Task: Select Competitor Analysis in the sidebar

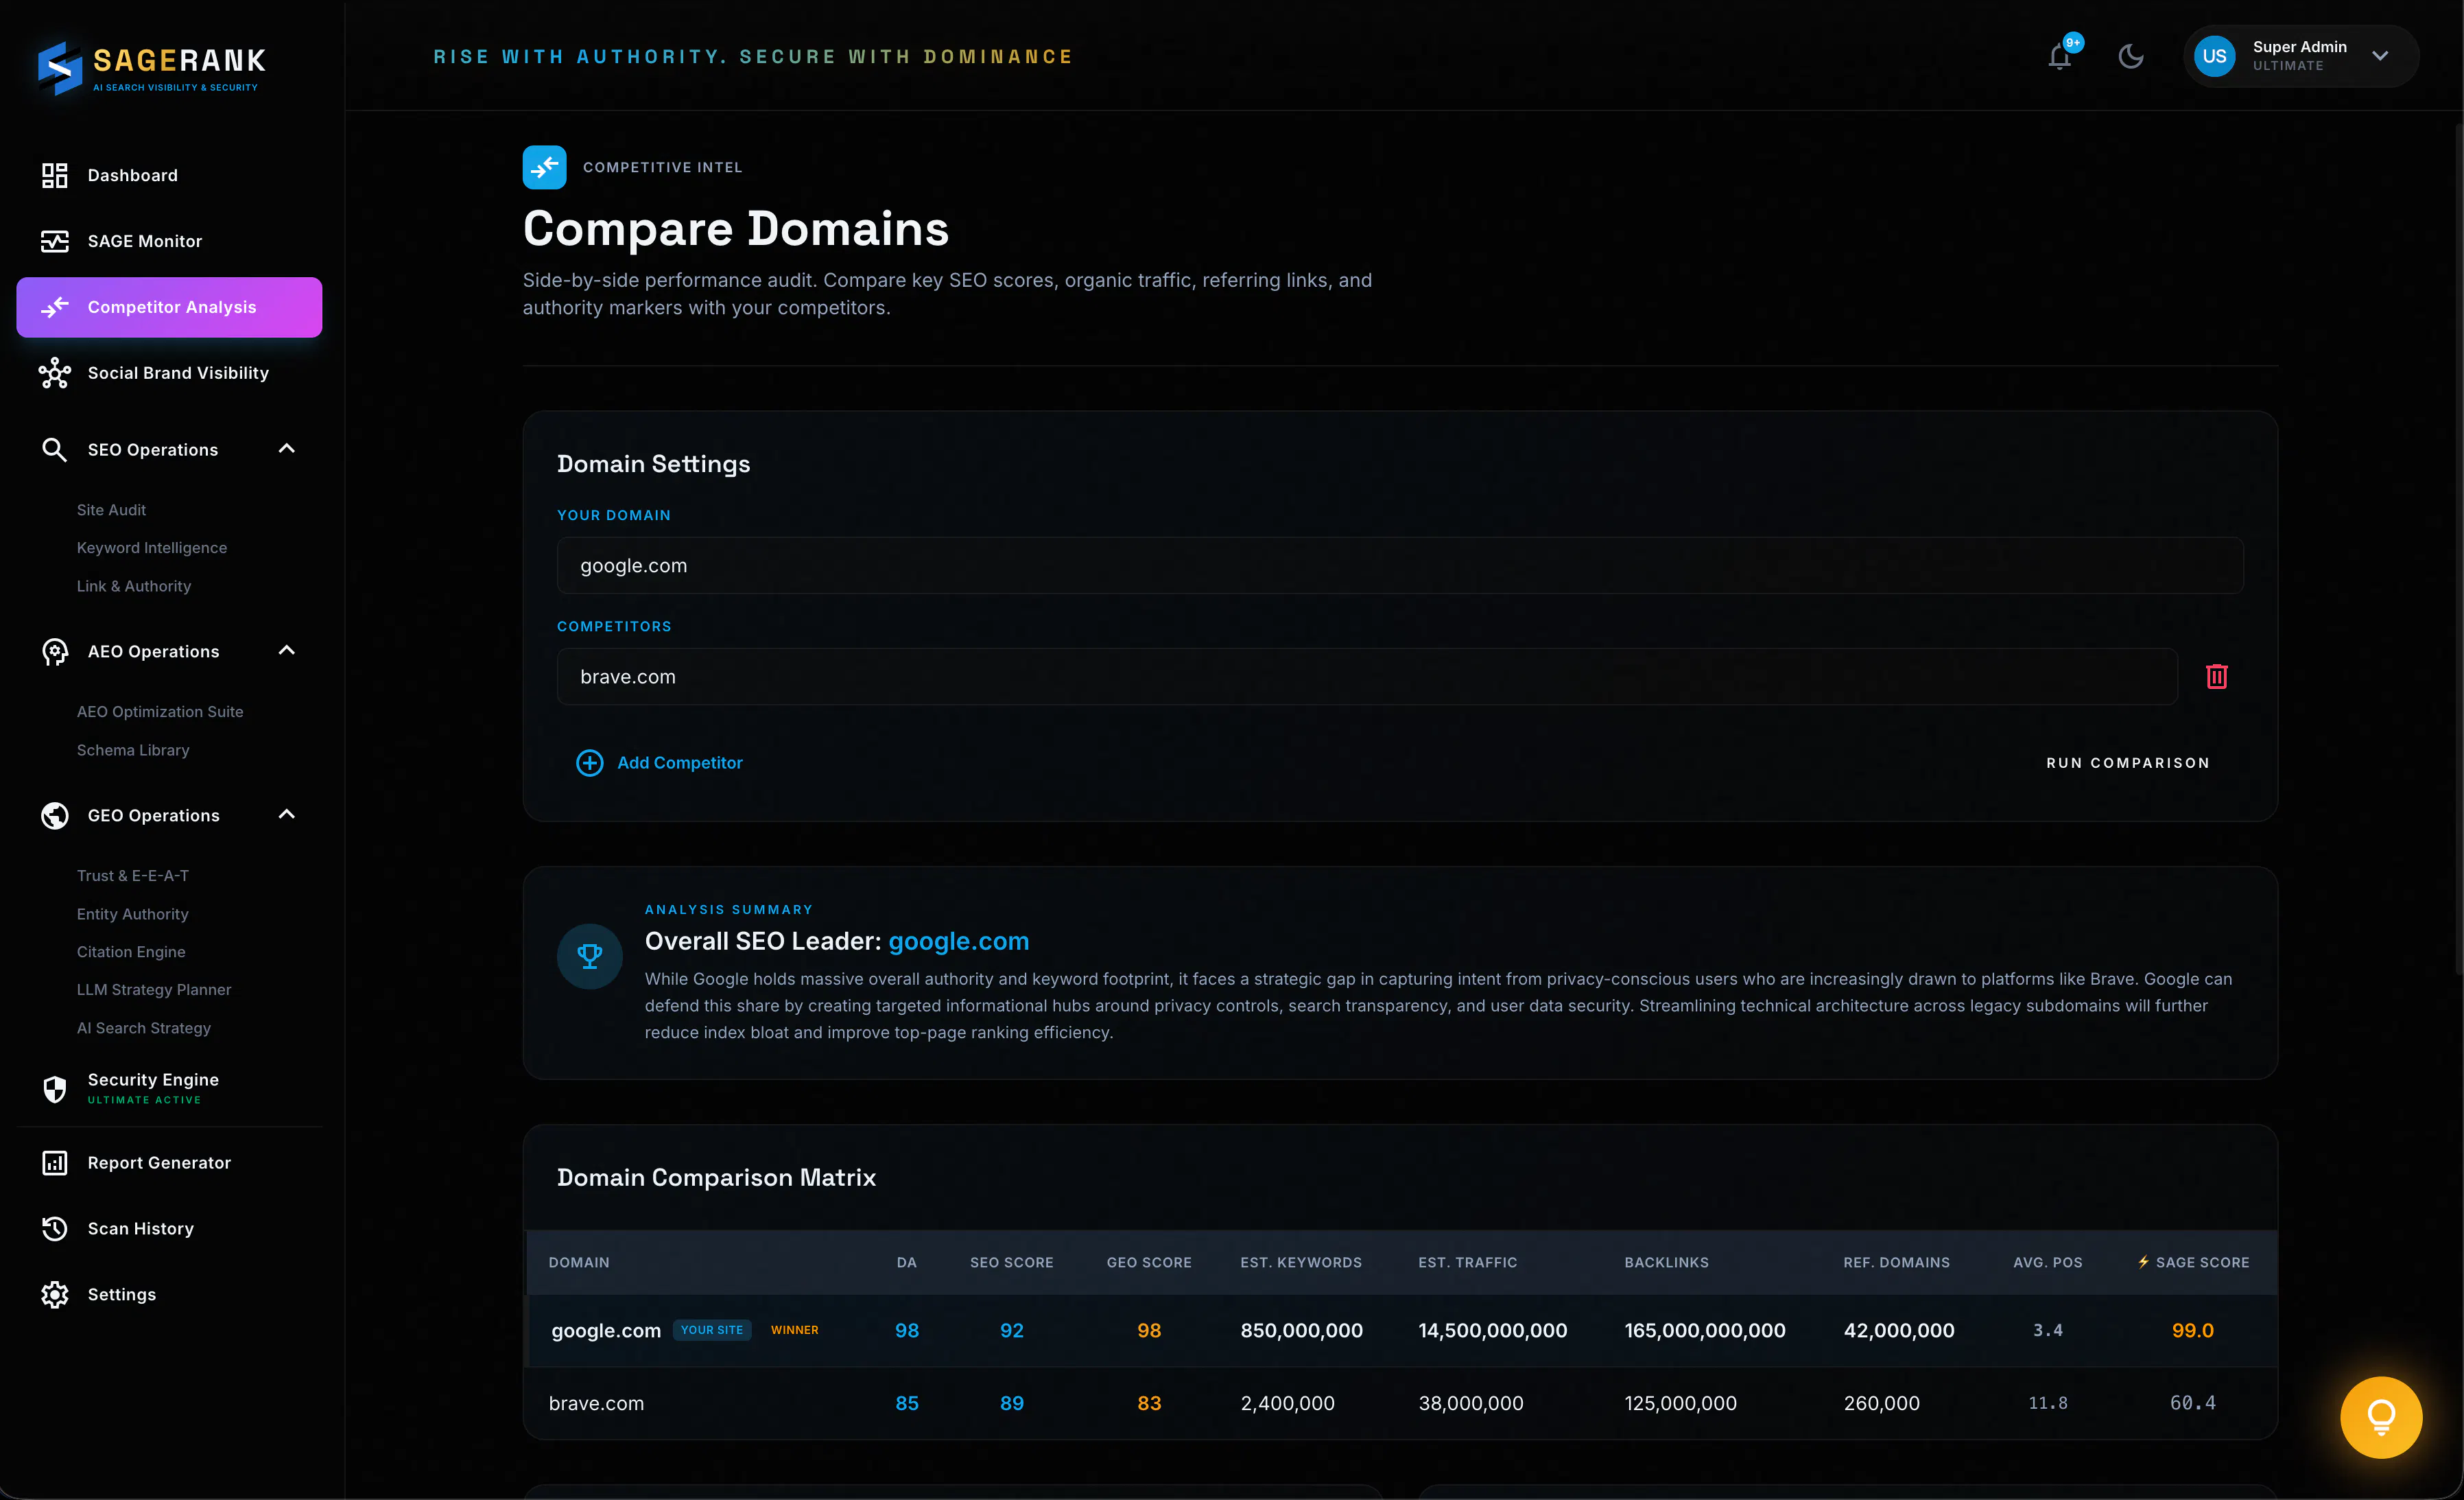Action: point(169,307)
